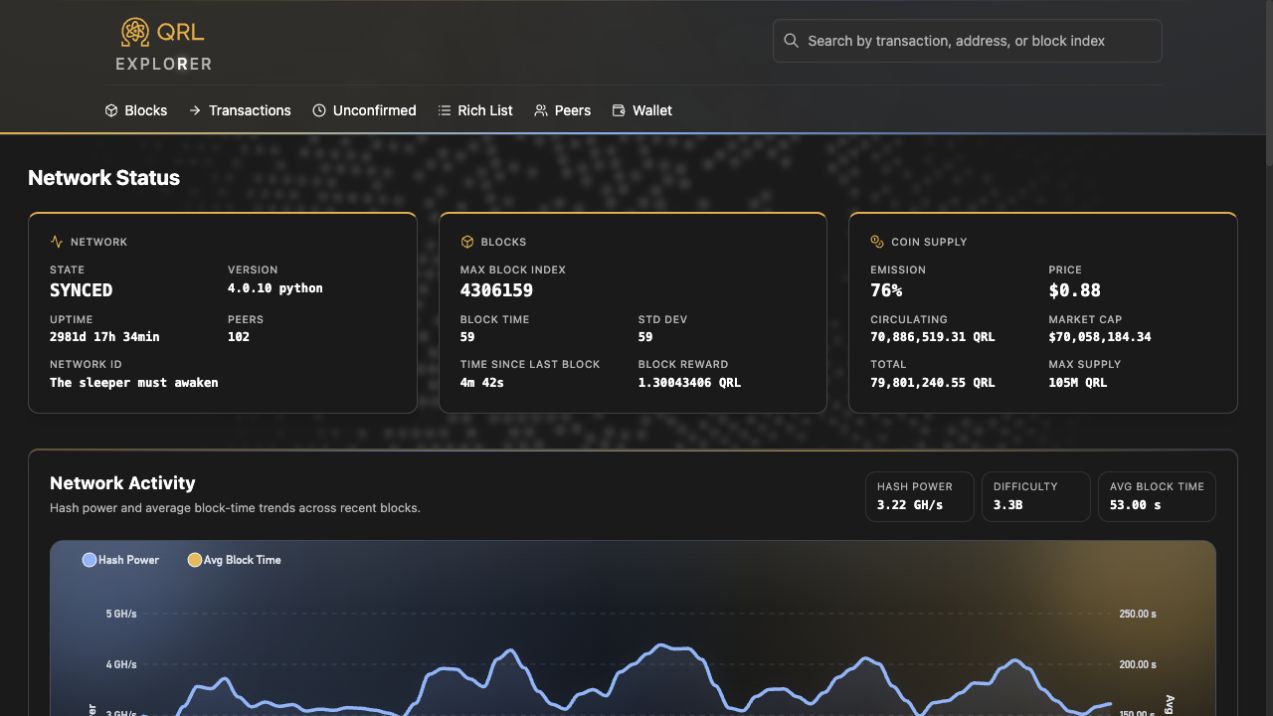Click the Network Status heading
The width and height of the screenshot is (1273, 716).
click(104, 178)
